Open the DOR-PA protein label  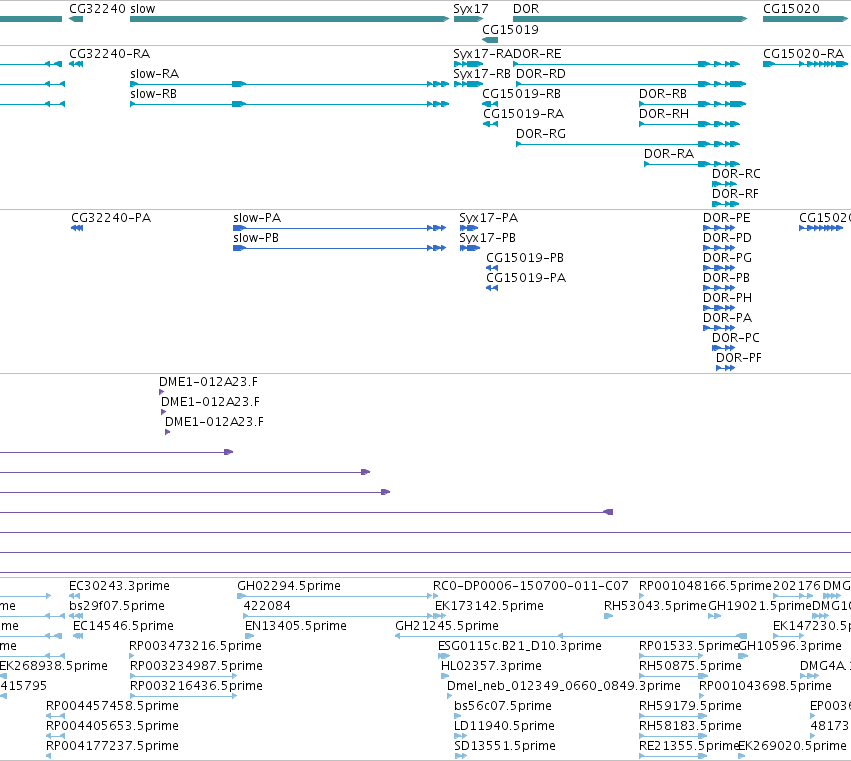(x=727, y=319)
